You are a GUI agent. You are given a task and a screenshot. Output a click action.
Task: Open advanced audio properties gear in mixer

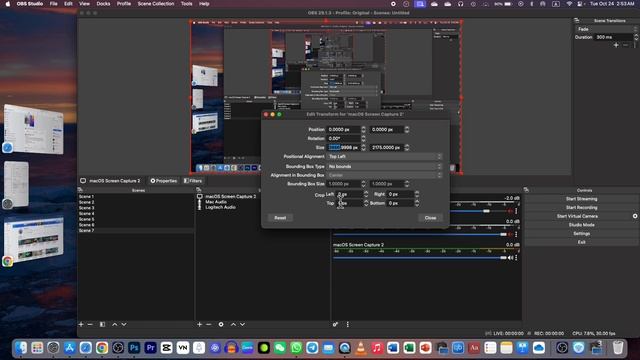coord(335,324)
